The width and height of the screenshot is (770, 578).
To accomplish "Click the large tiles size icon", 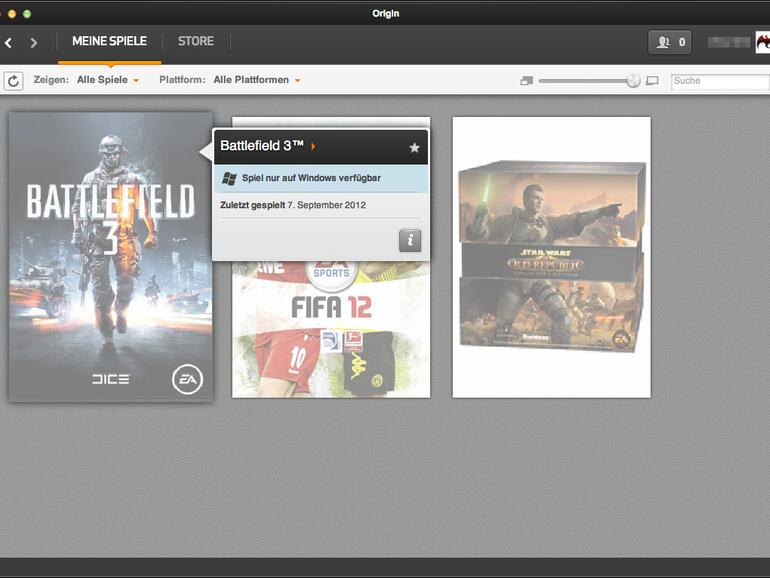I will point(652,81).
